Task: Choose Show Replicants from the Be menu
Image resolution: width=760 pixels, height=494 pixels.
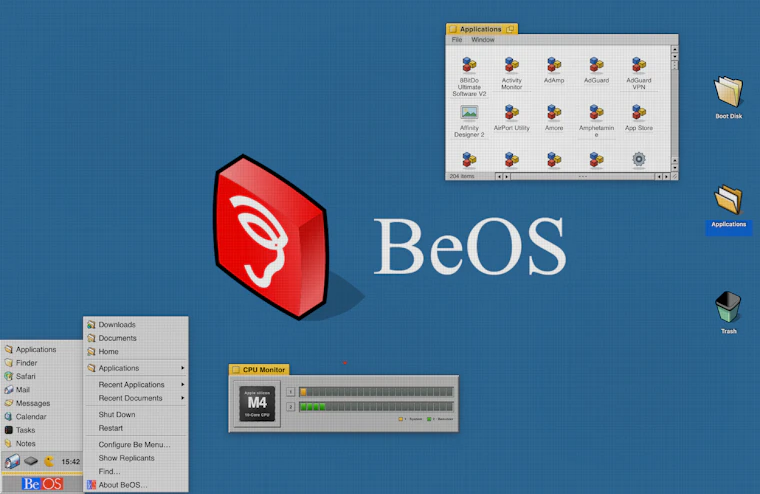Action: point(136,458)
